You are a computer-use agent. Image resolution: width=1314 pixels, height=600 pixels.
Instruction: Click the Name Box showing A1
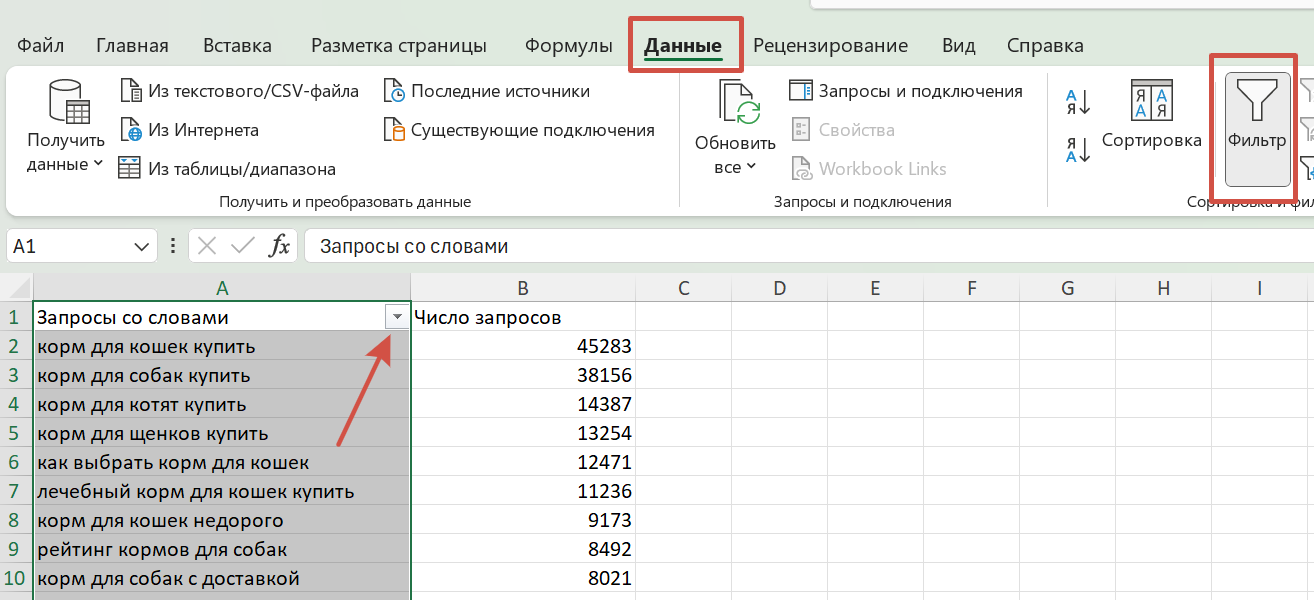(x=70, y=246)
